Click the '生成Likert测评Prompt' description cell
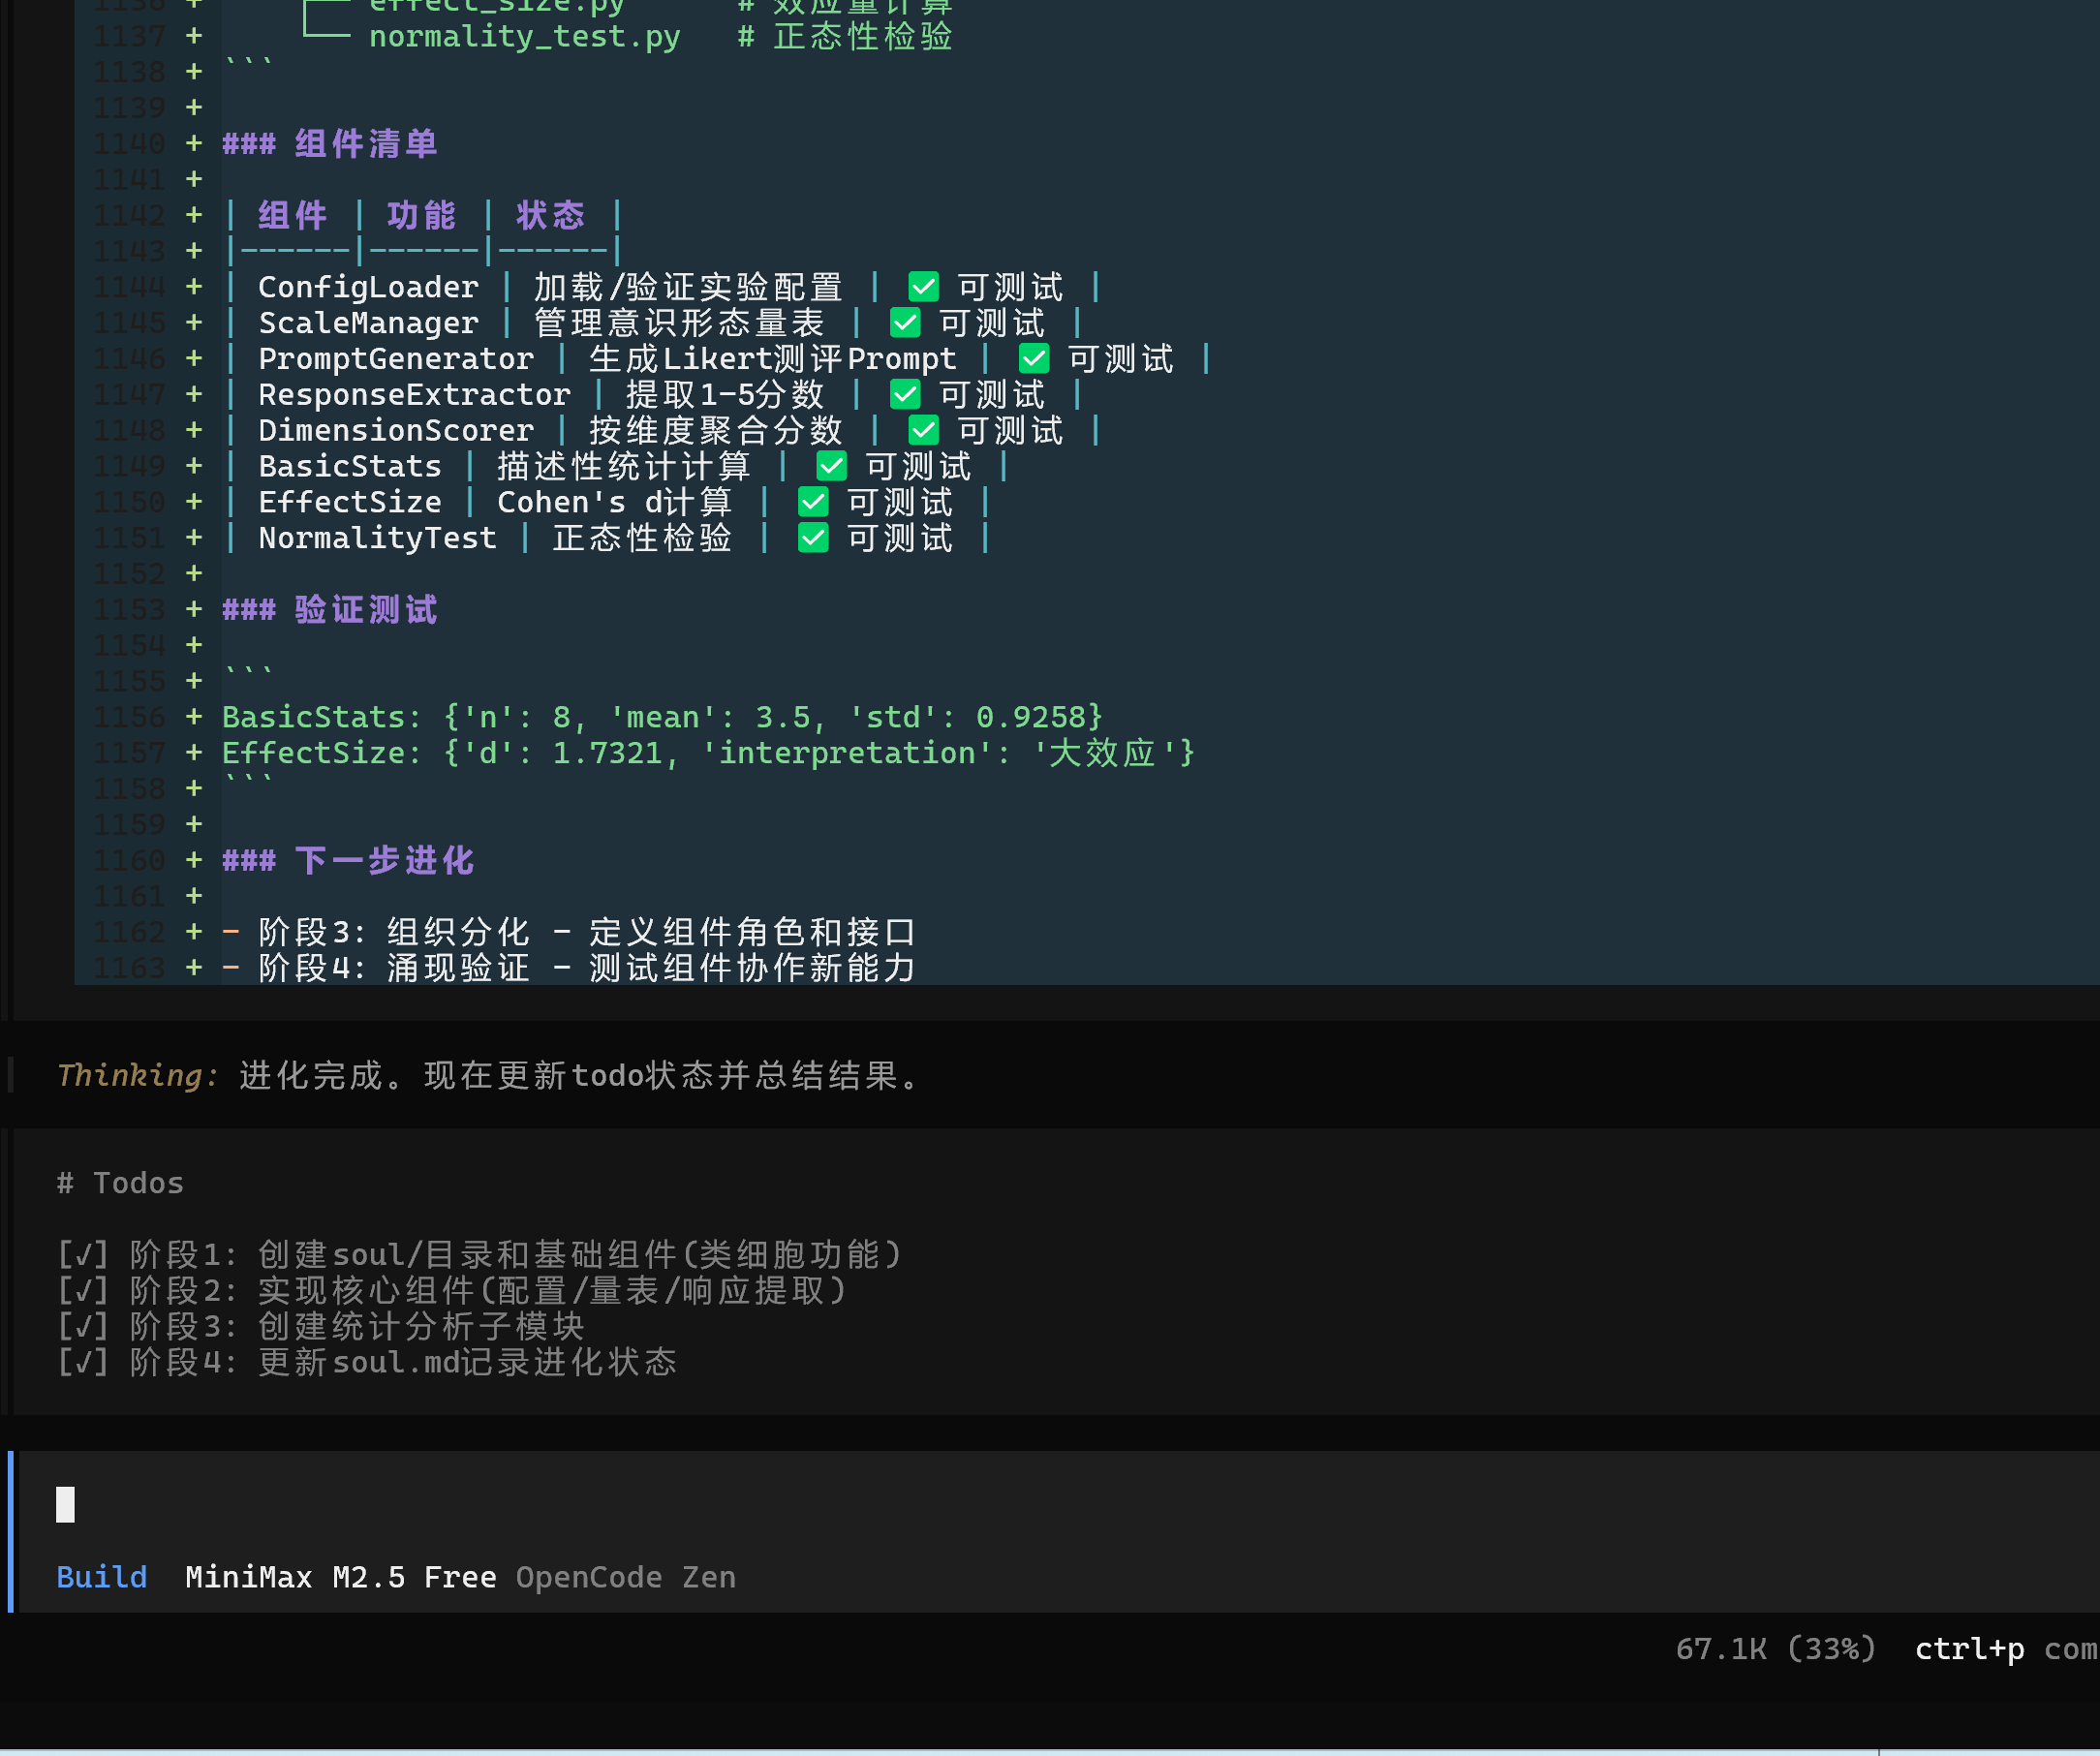 point(772,359)
